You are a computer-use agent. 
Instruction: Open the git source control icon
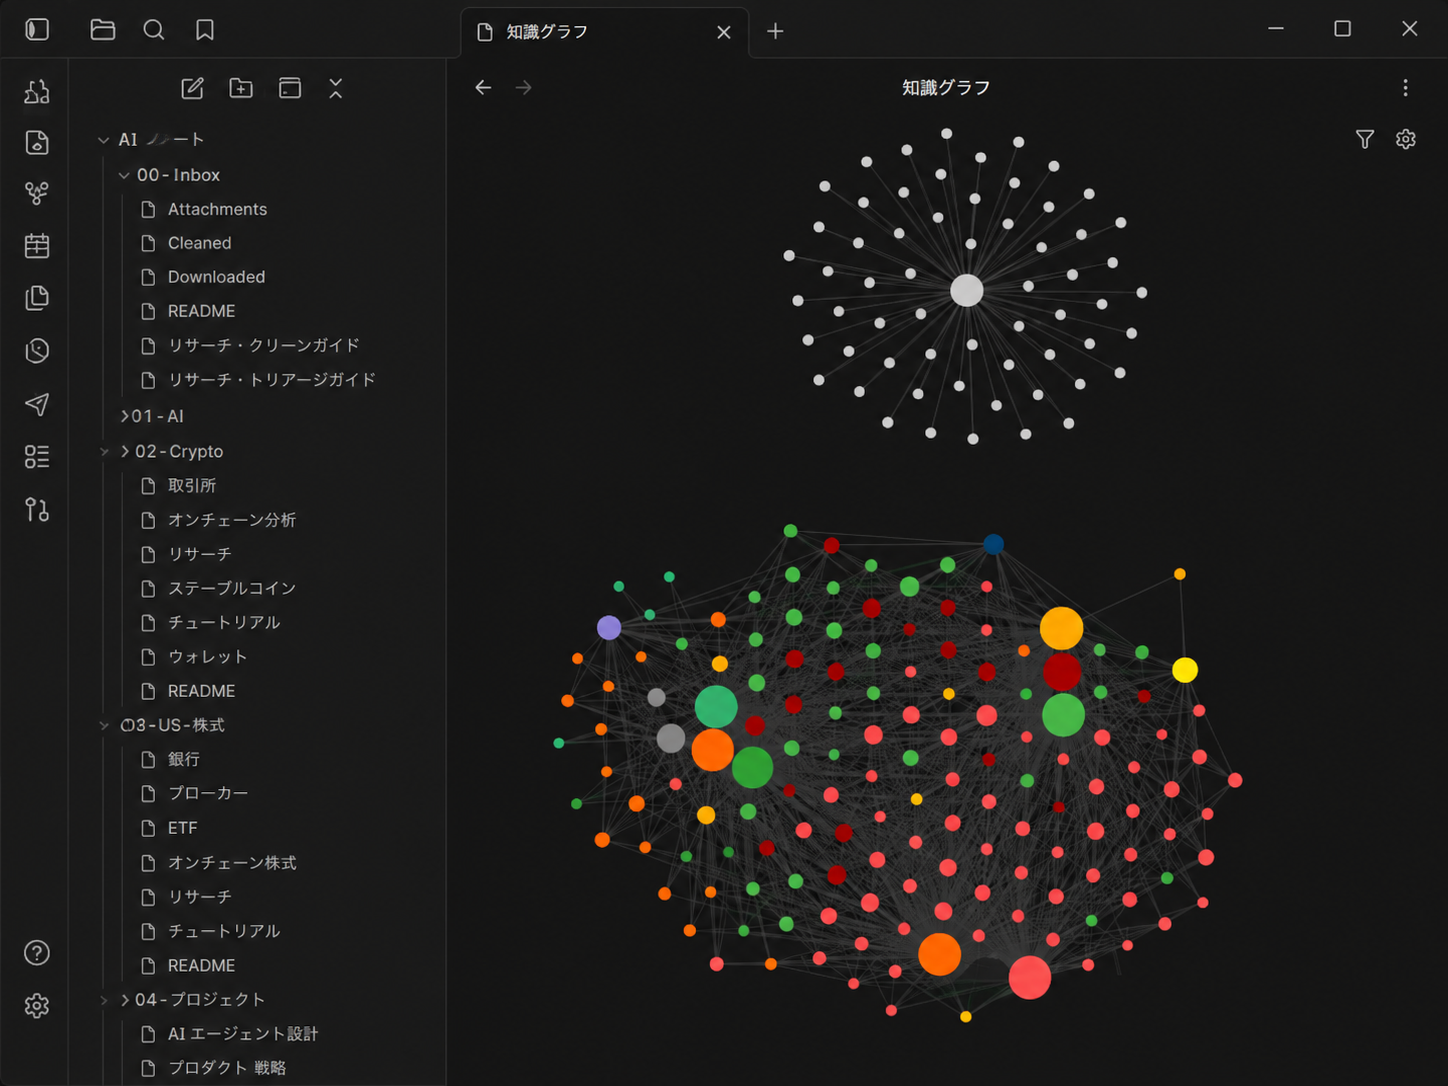point(37,510)
